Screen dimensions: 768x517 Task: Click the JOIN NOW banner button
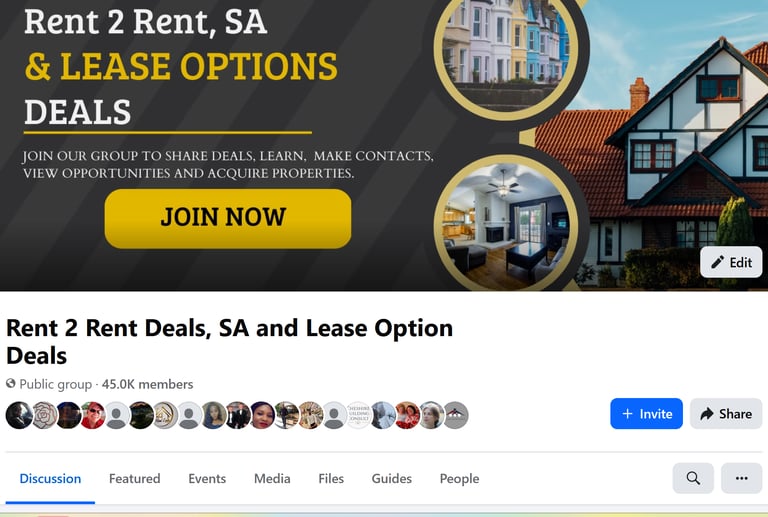click(228, 218)
